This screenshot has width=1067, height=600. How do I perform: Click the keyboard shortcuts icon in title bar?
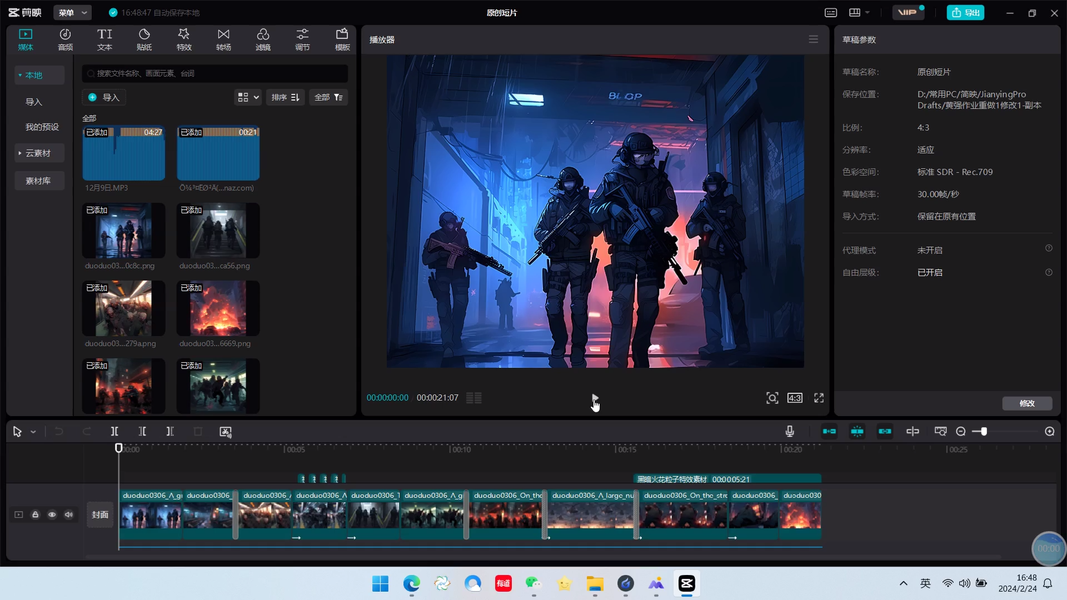coord(831,12)
